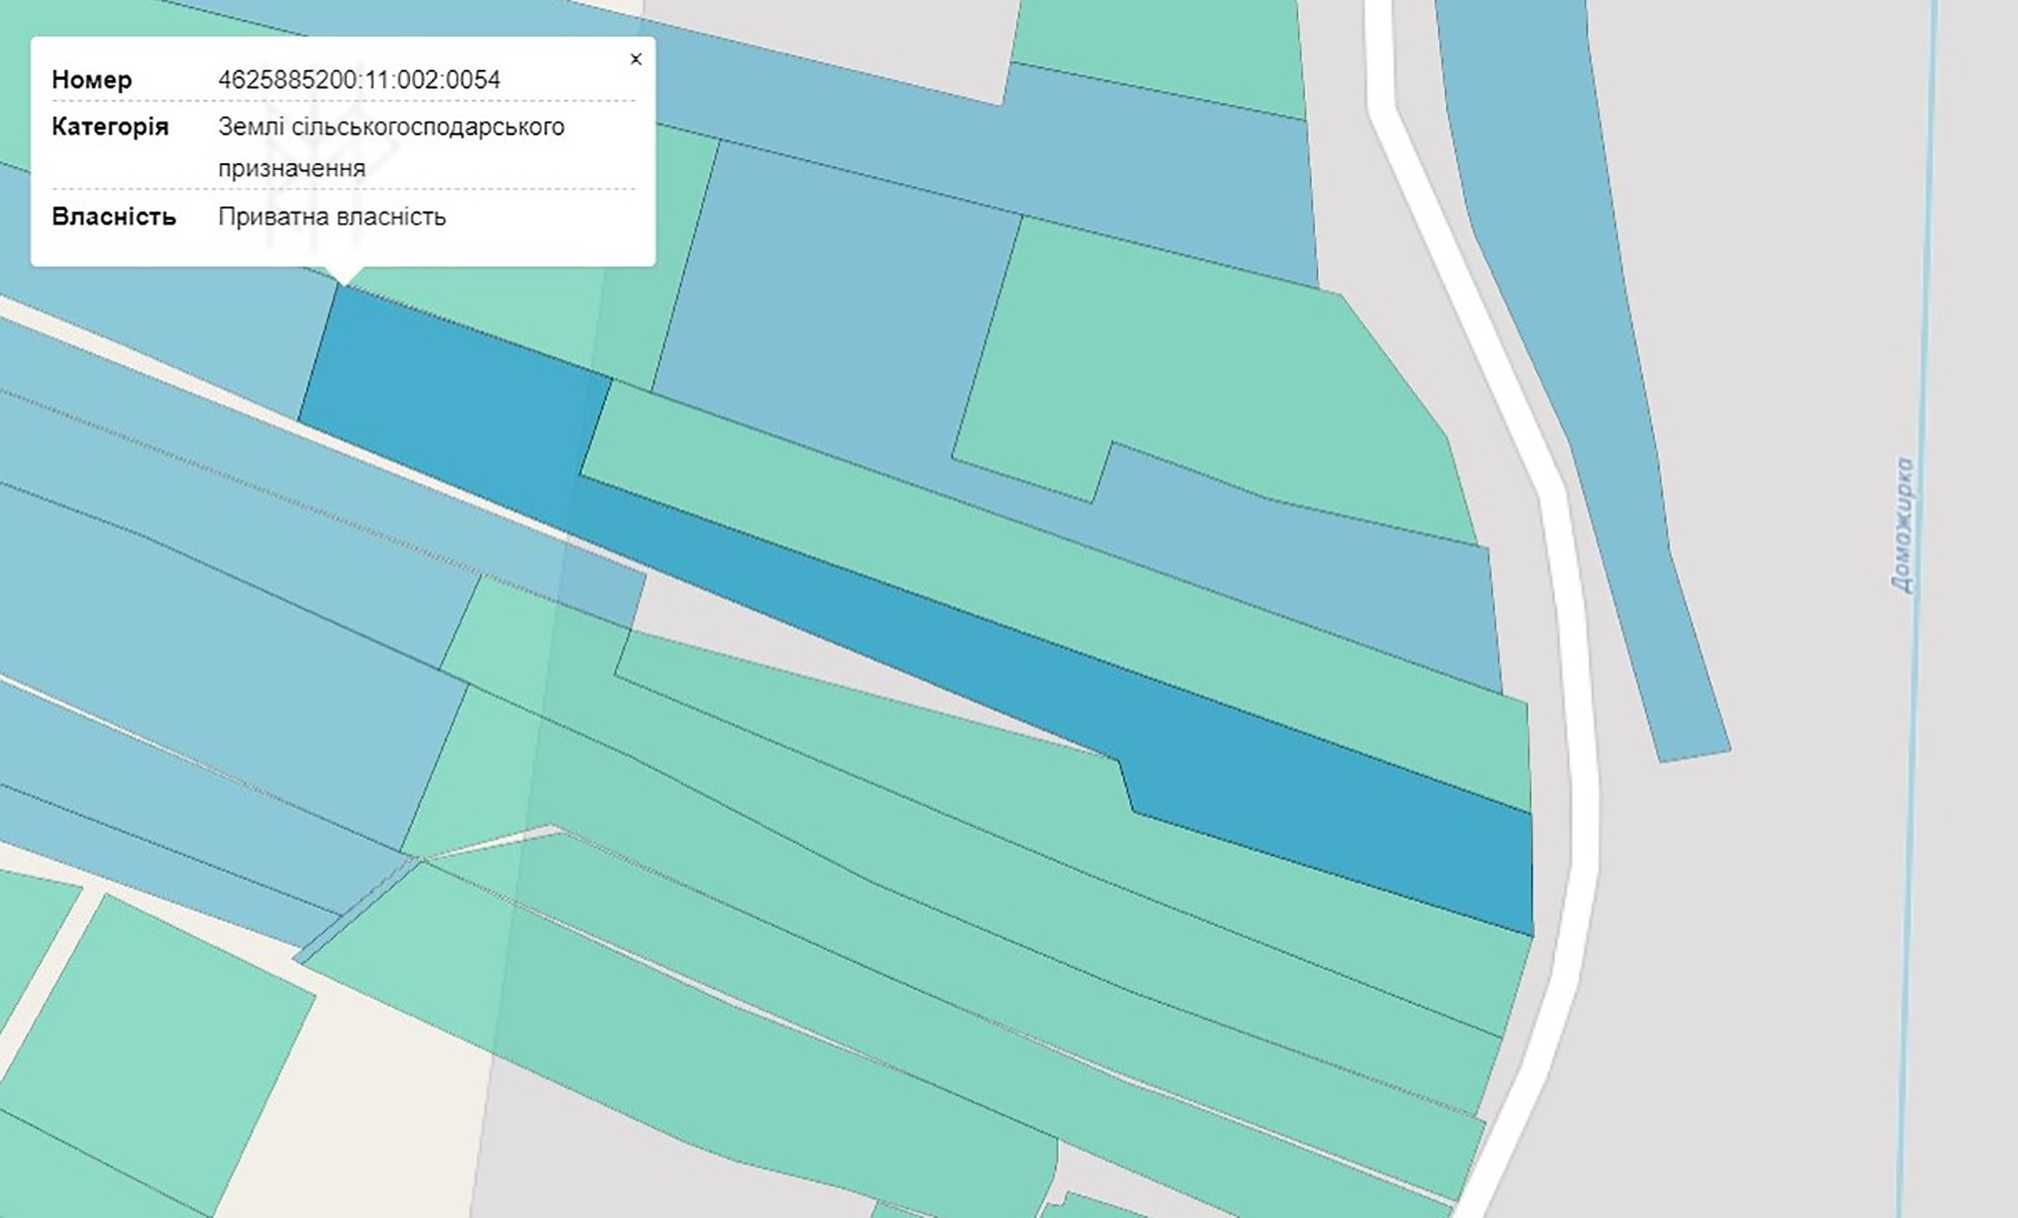Screen dimensions: 2018x1218
Task: Click 'Землі сільськогосподарського призначення' text
Action: click(x=391, y=147)
